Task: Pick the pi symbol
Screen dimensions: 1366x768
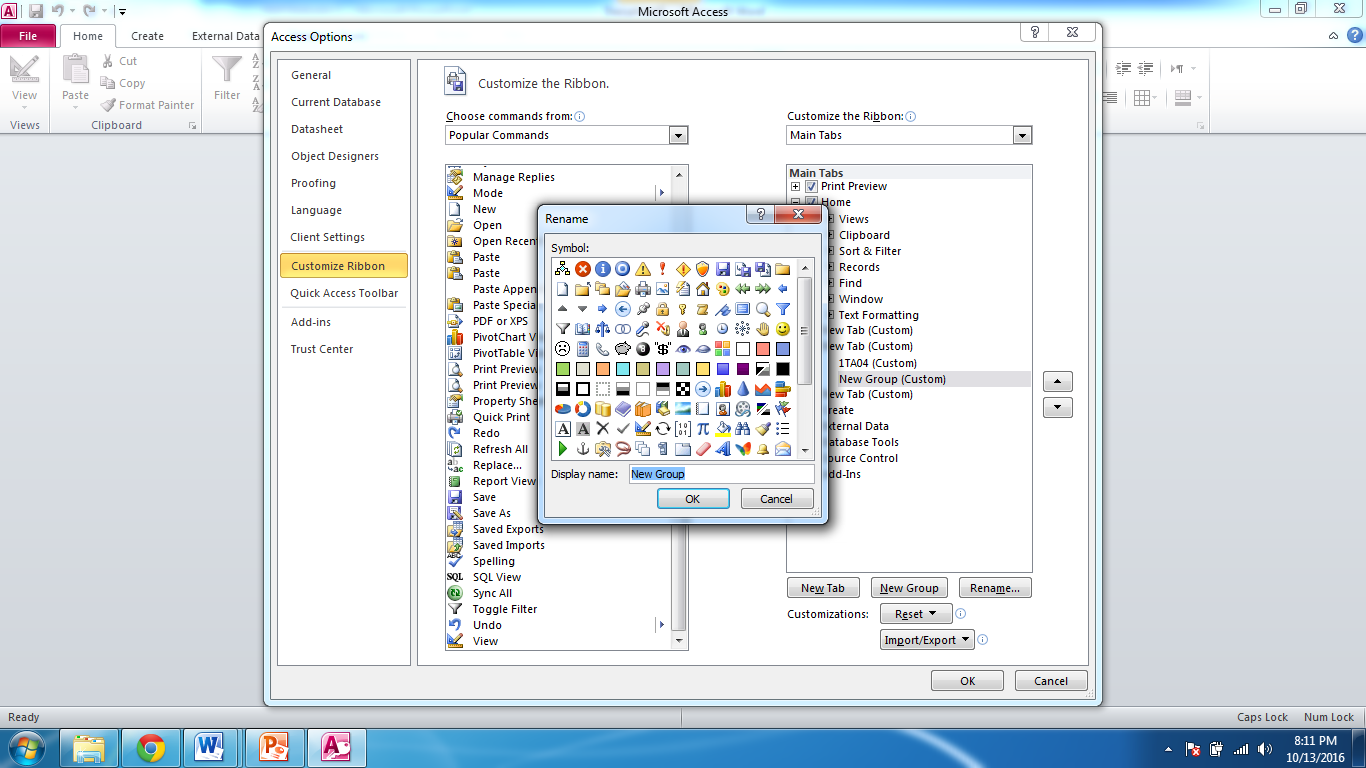Action: pos(702,429)
